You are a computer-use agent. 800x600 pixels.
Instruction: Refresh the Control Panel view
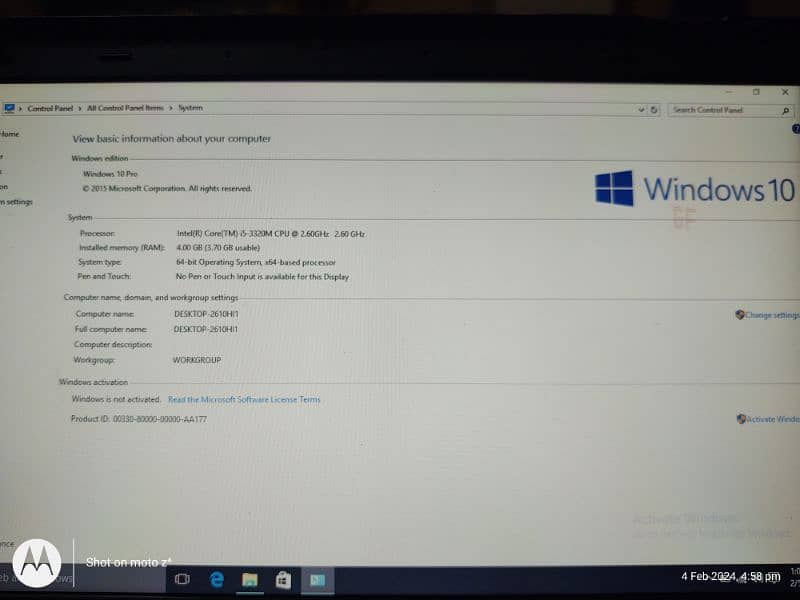point(654,110)
